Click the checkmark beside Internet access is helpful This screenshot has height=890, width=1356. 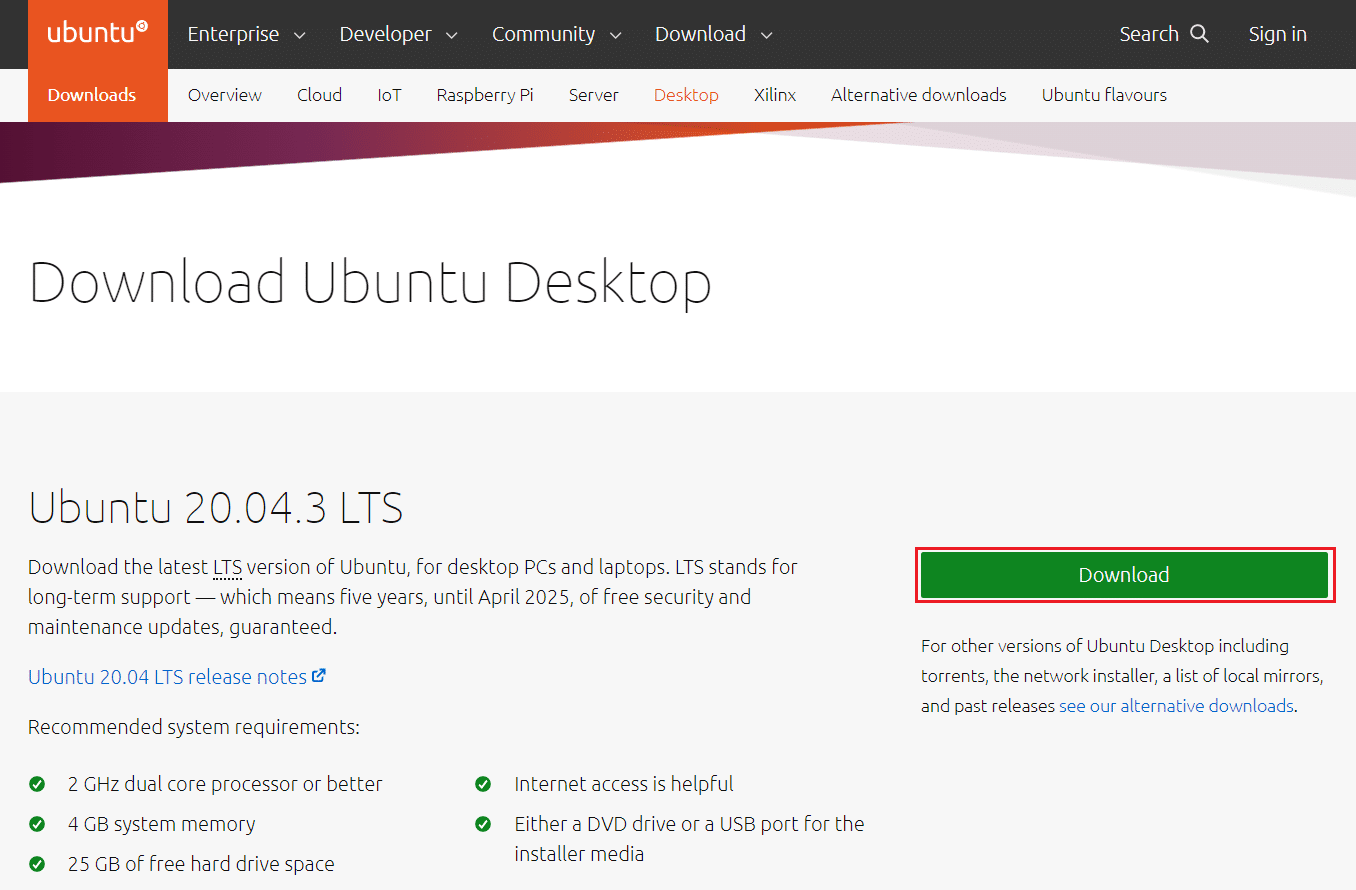(483, 784)
